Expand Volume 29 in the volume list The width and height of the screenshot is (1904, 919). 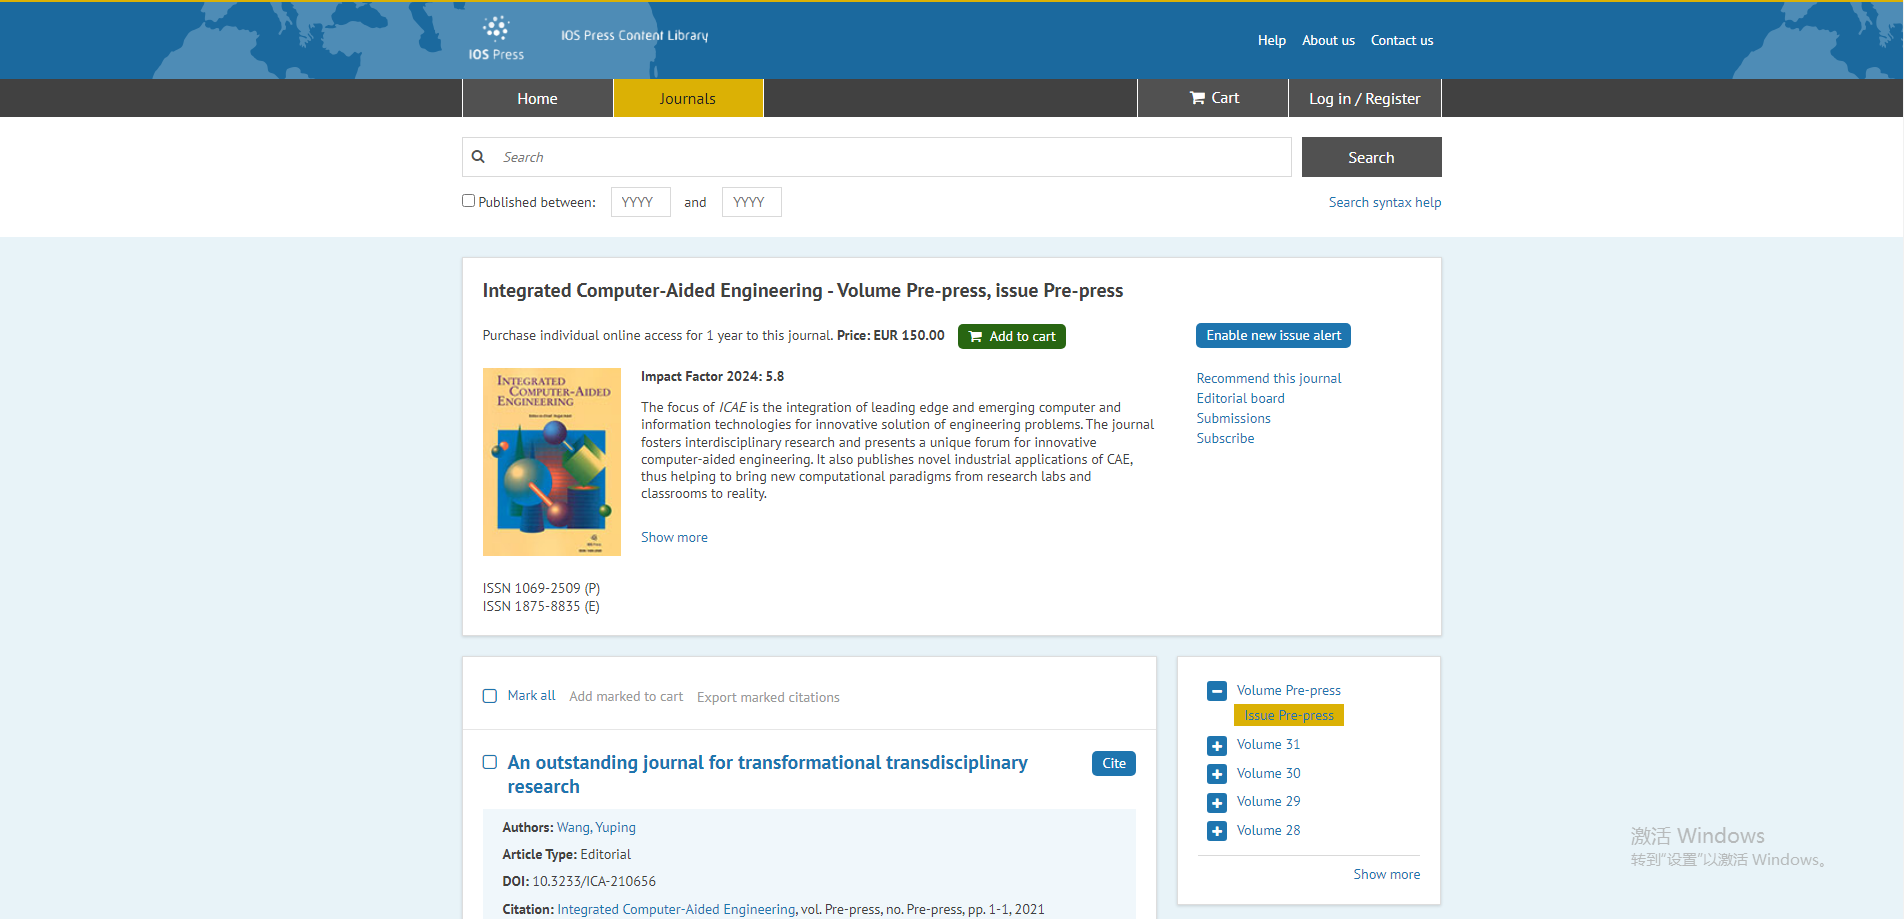1217,802
